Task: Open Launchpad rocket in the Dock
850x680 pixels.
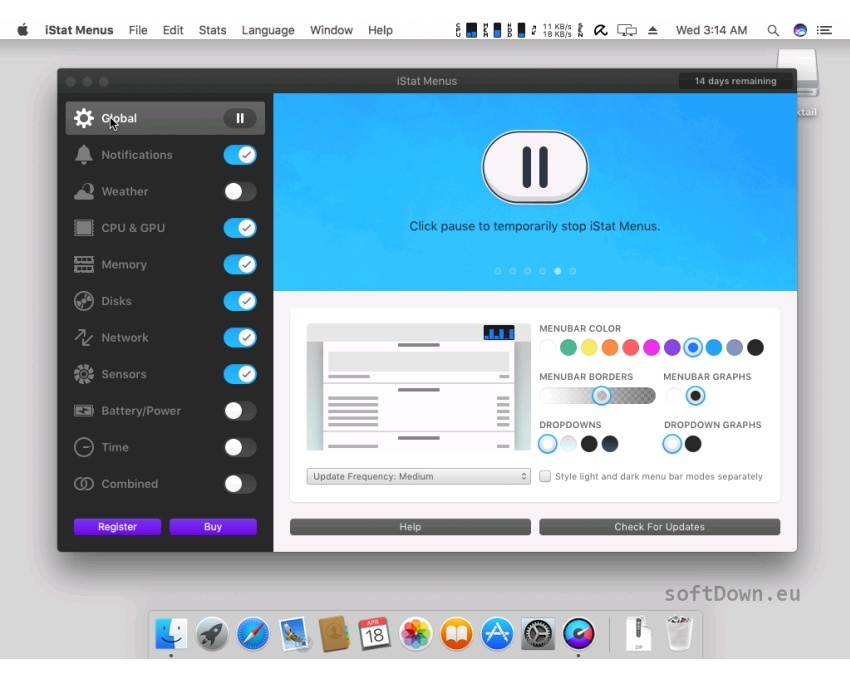Action: click(212, 633)
